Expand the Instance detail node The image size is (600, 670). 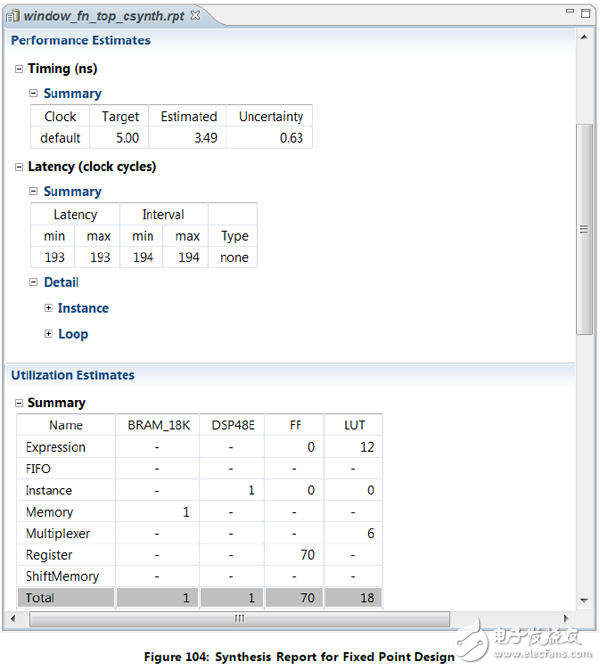tap(48, 308)
